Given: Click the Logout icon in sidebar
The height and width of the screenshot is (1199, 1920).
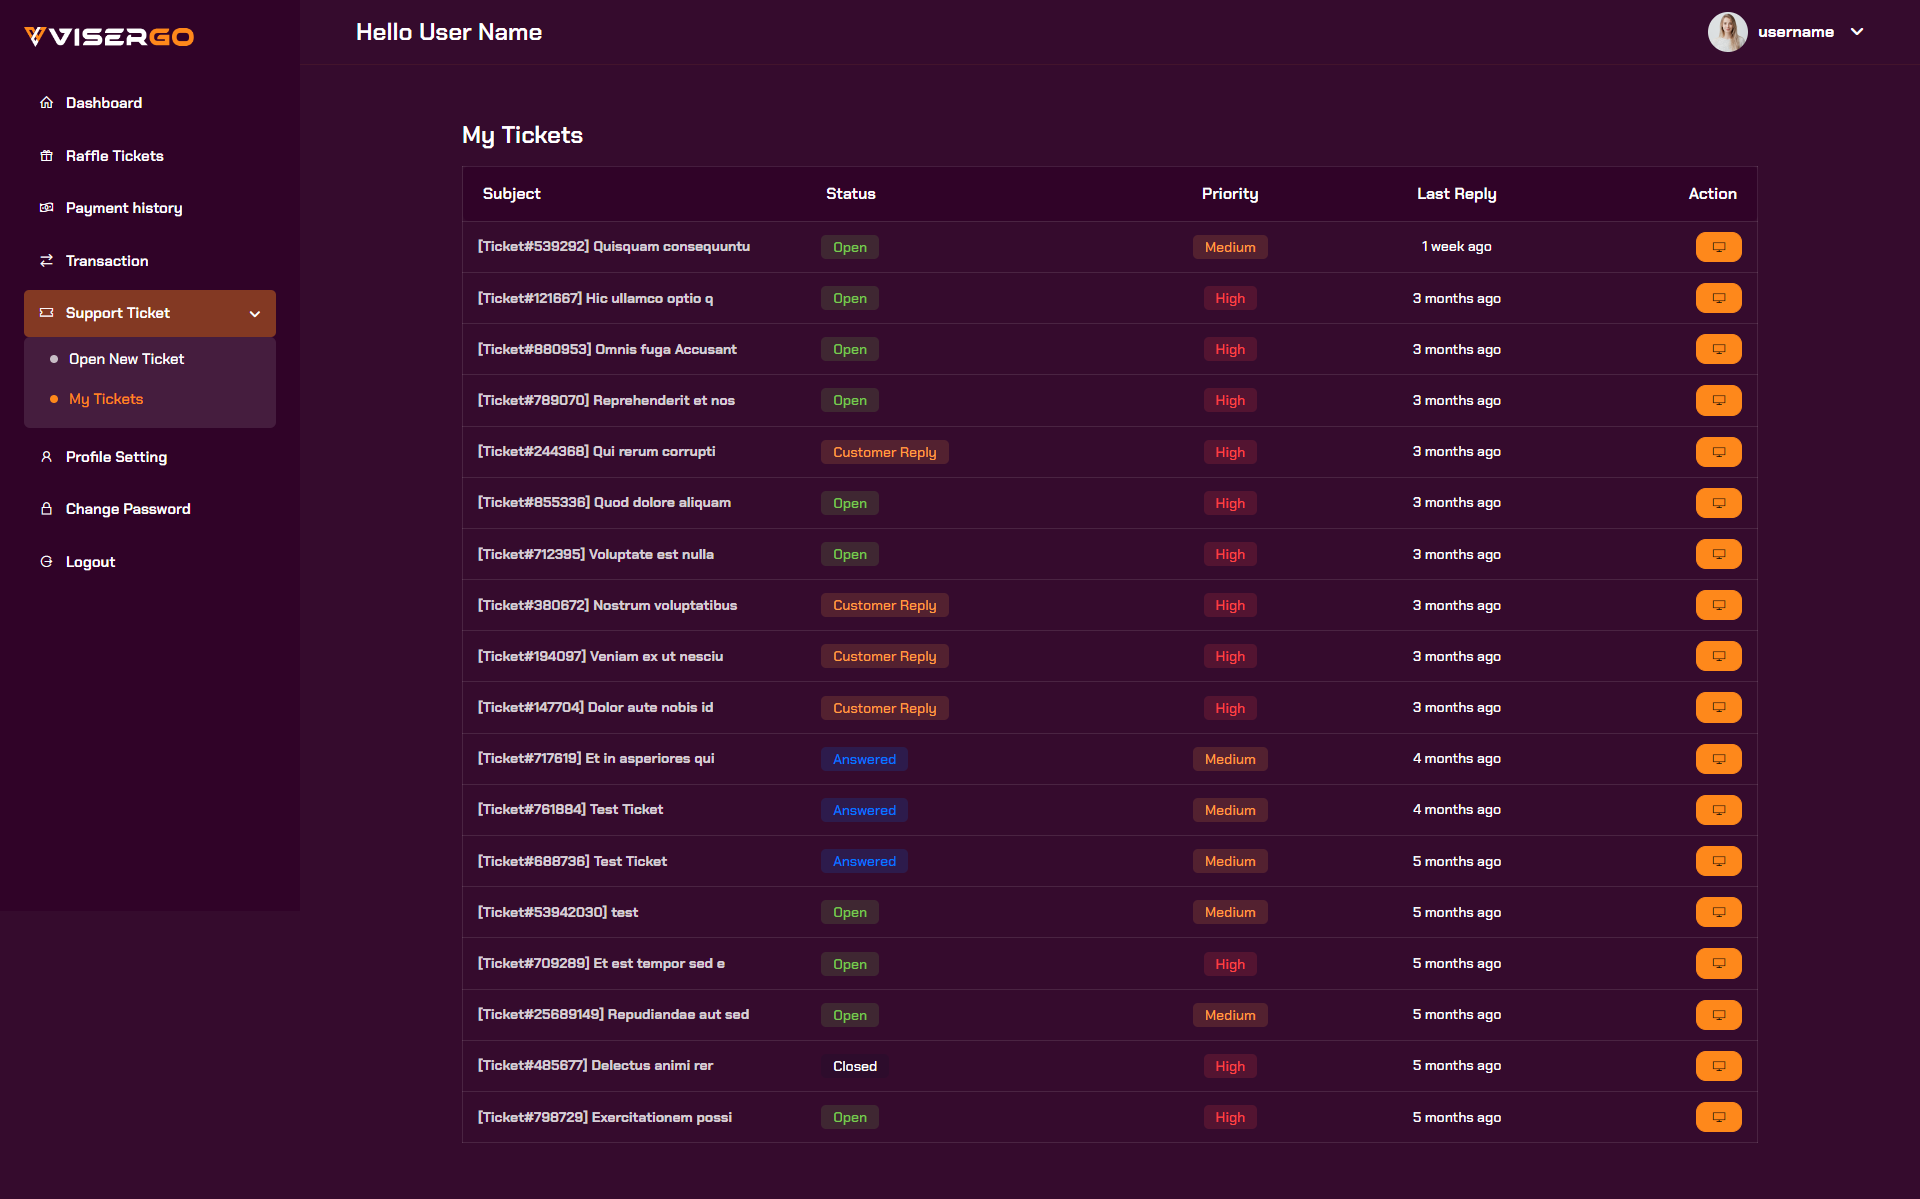Looking at the screenshot, I should pos(46,562).
